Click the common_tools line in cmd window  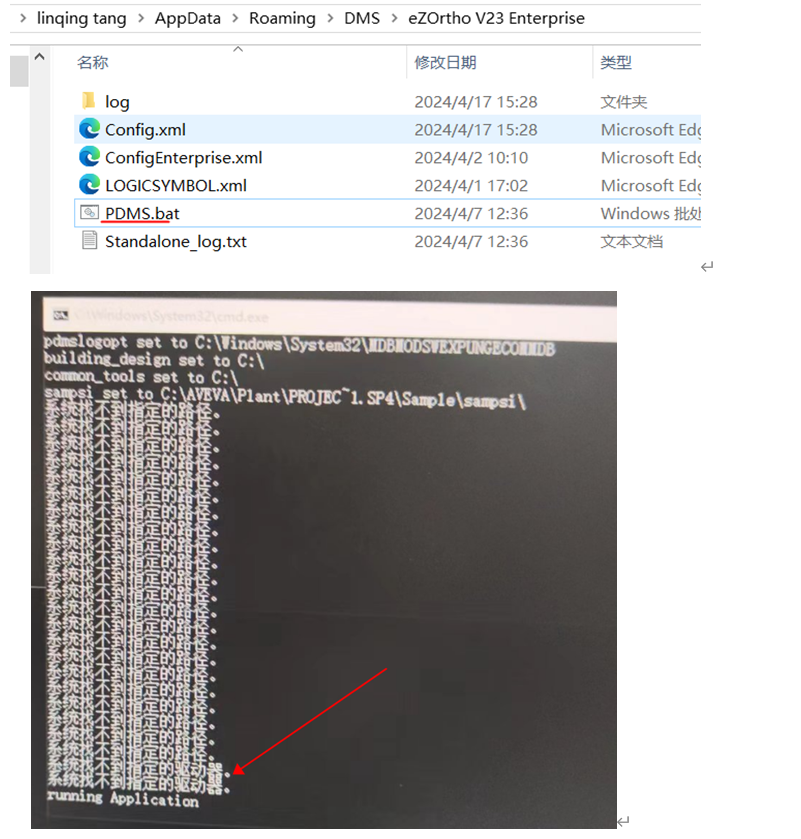[141, 377]
